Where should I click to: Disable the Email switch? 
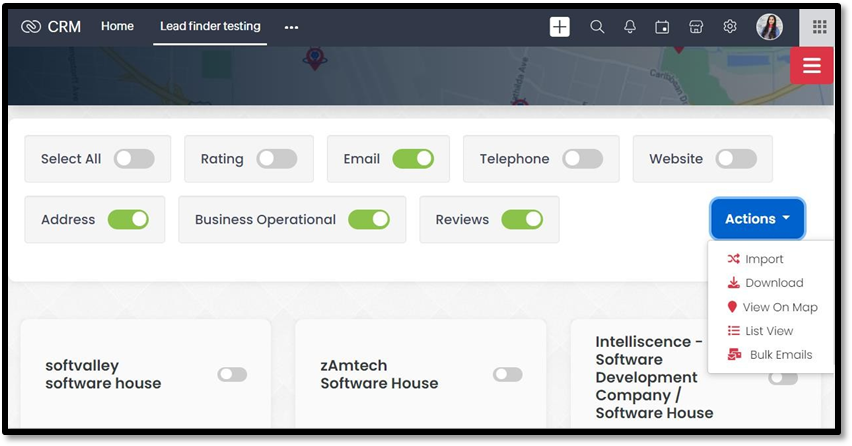[413, 159]
